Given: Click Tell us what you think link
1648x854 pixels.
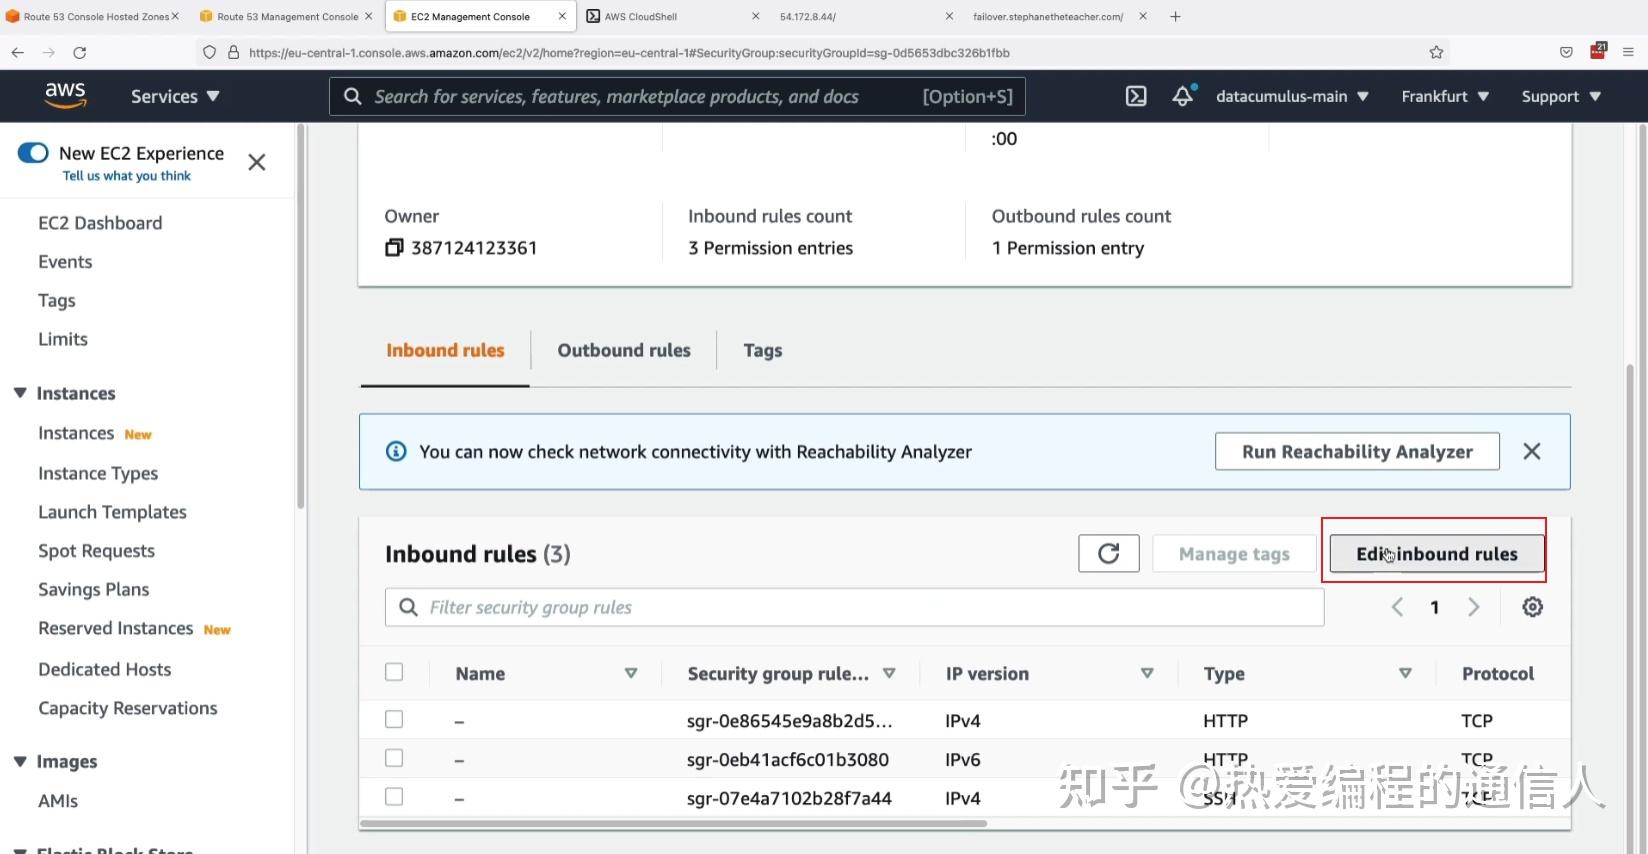Looking at the screenshot, I should tap(127, 176).
